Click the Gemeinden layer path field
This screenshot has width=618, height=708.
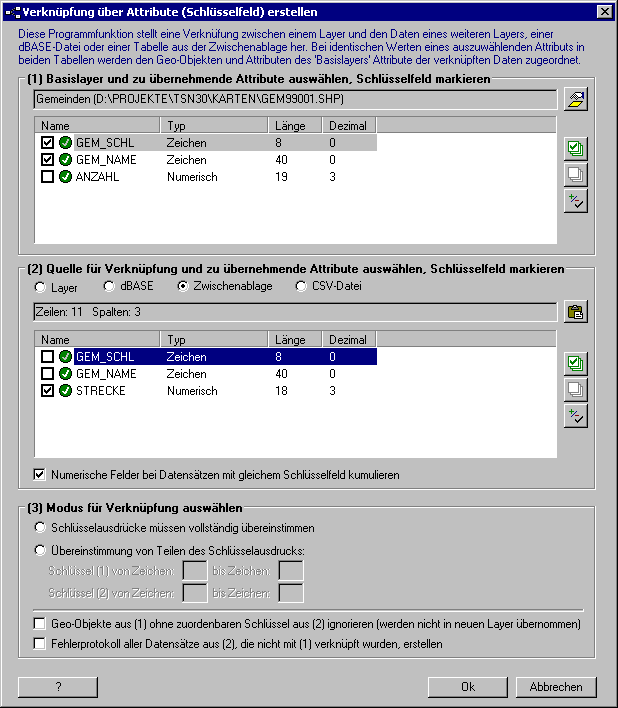click(x=295, y=99)
